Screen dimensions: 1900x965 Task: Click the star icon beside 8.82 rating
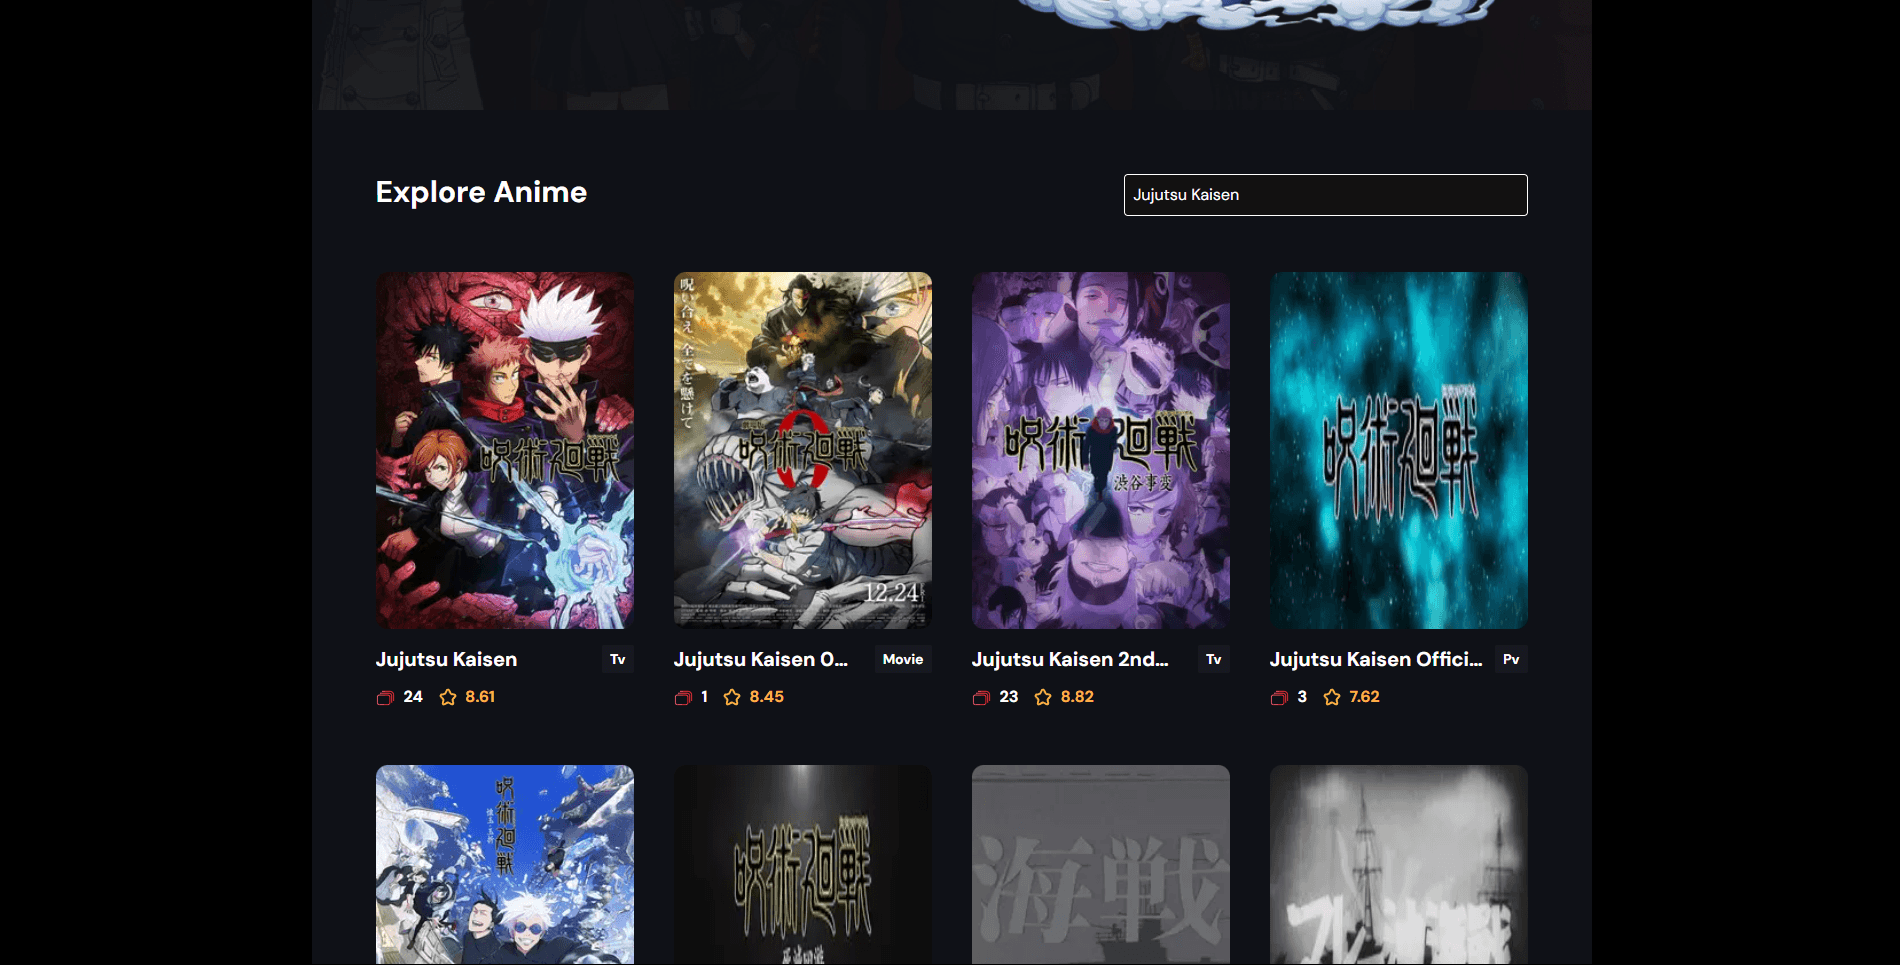1043,697
